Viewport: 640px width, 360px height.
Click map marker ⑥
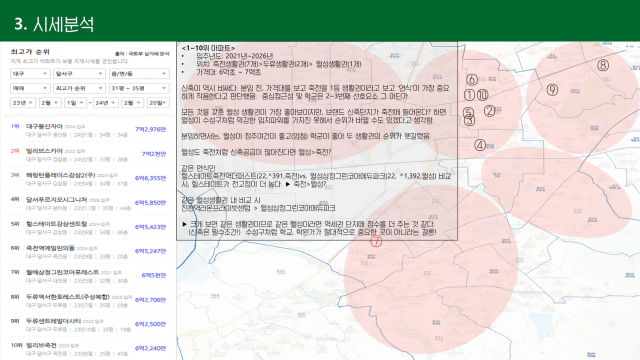pyautogui.click(x=472, y=79)
